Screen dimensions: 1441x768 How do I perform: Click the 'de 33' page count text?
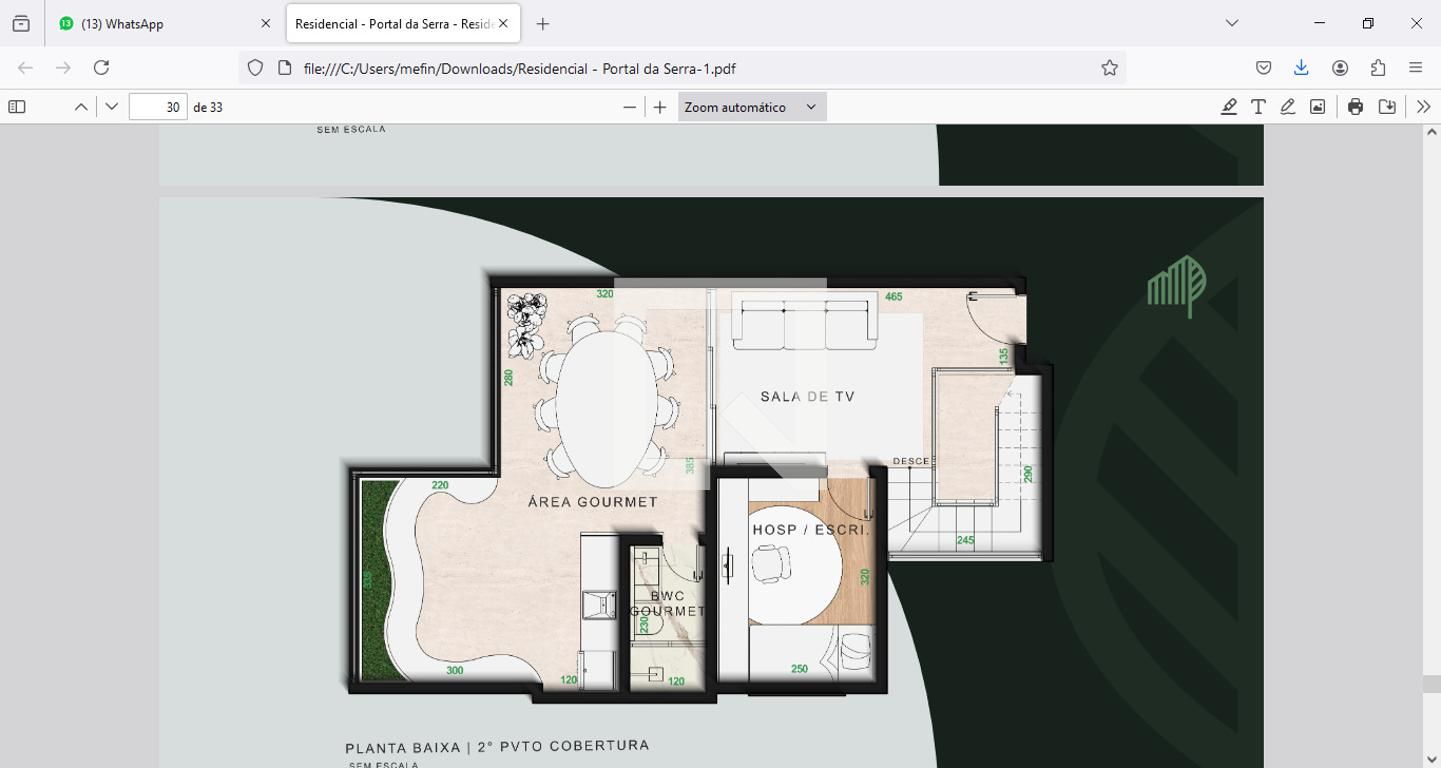click(x=208, y=107)
